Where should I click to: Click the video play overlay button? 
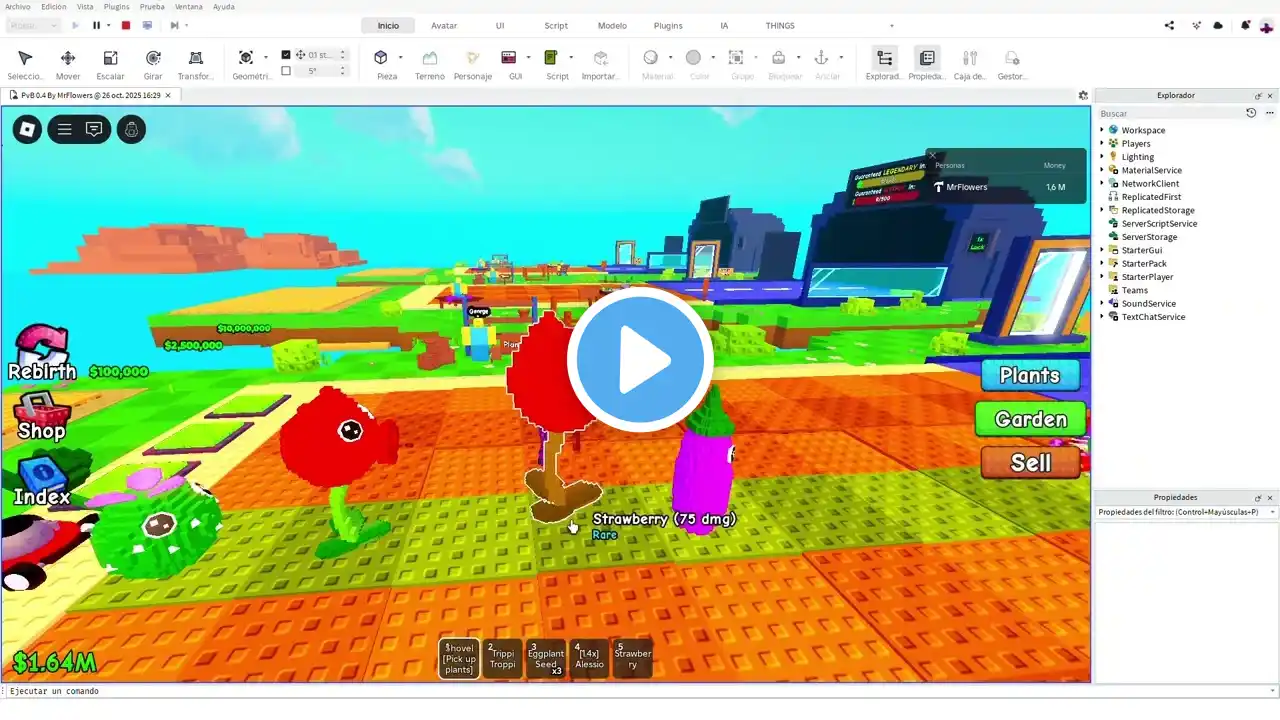point(640,360)
